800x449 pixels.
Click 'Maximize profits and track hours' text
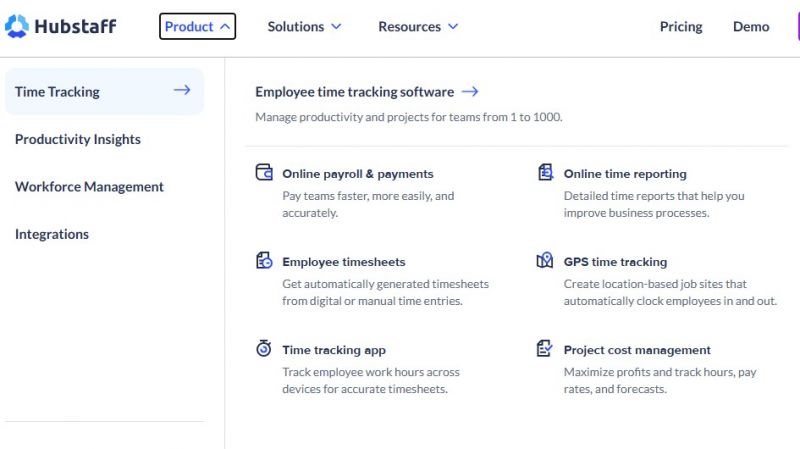pos(660,381)
